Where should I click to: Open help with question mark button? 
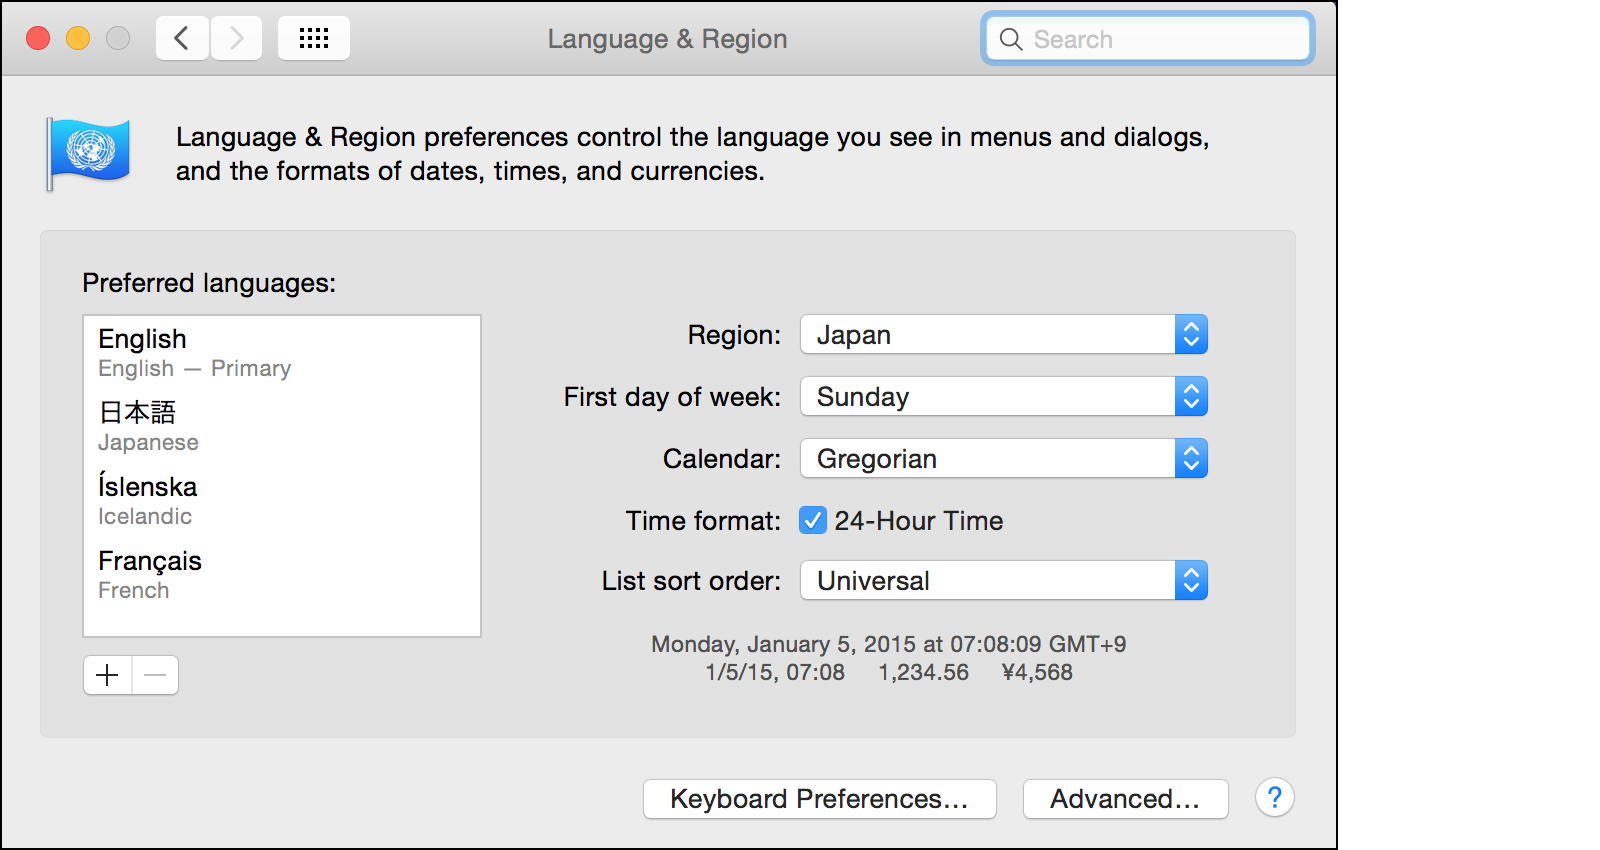(1274, 798)
